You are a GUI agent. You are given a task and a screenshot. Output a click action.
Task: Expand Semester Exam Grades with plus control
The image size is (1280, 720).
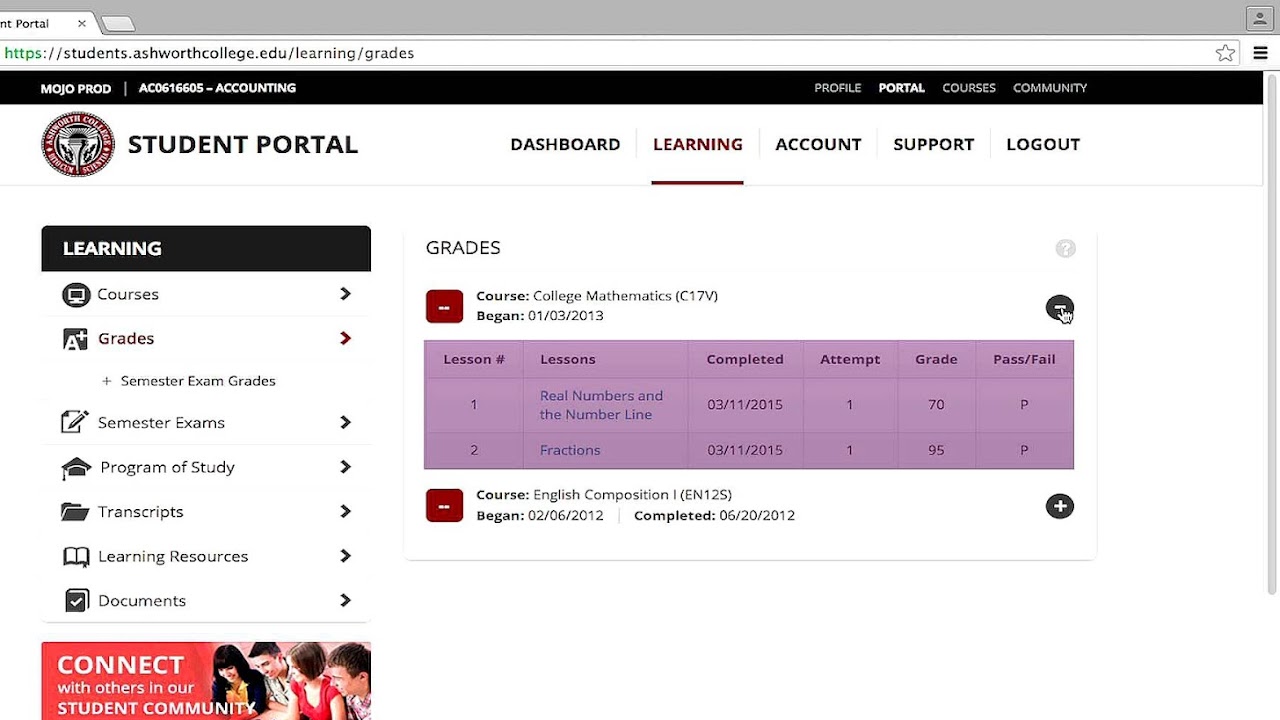click(105, 381)
